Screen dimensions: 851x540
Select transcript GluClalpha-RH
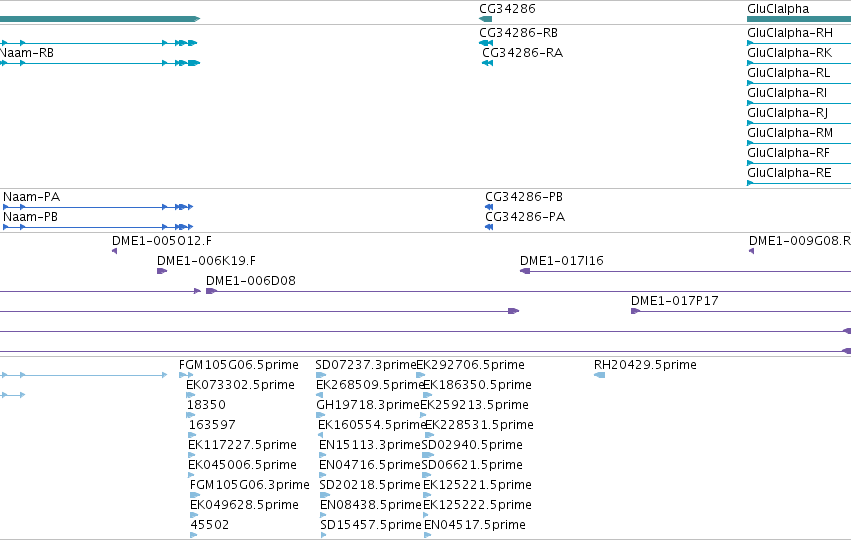click(790, 33)
